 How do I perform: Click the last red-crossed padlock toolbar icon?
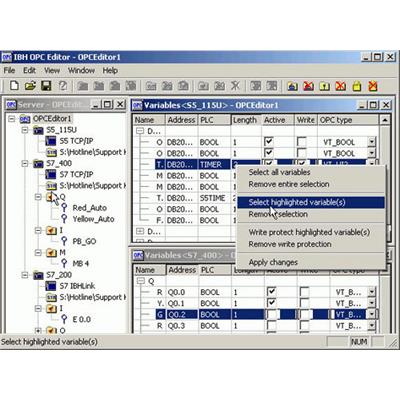(373, 86)
